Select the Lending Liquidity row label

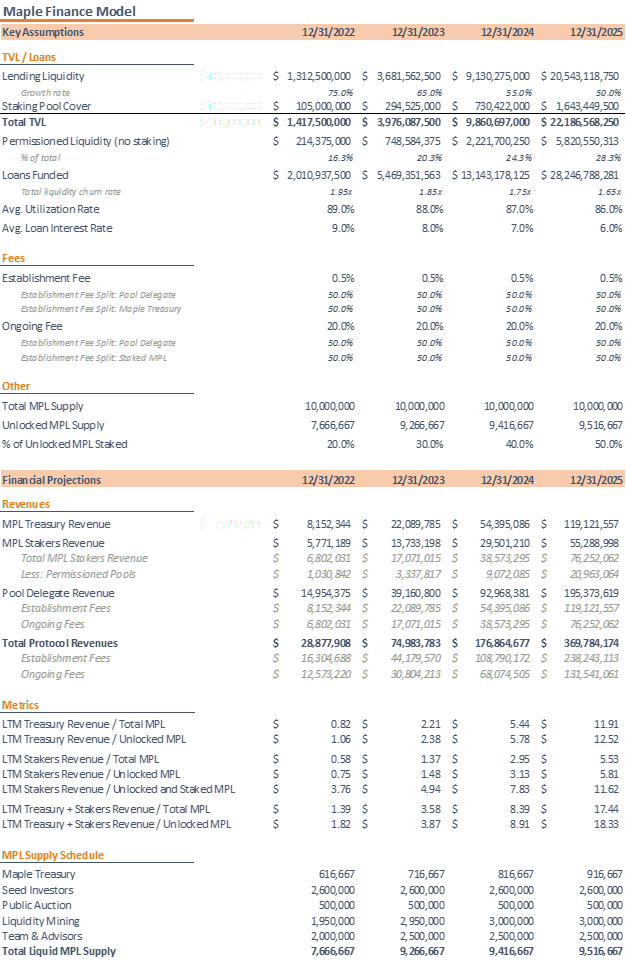[x=43, y=76]
